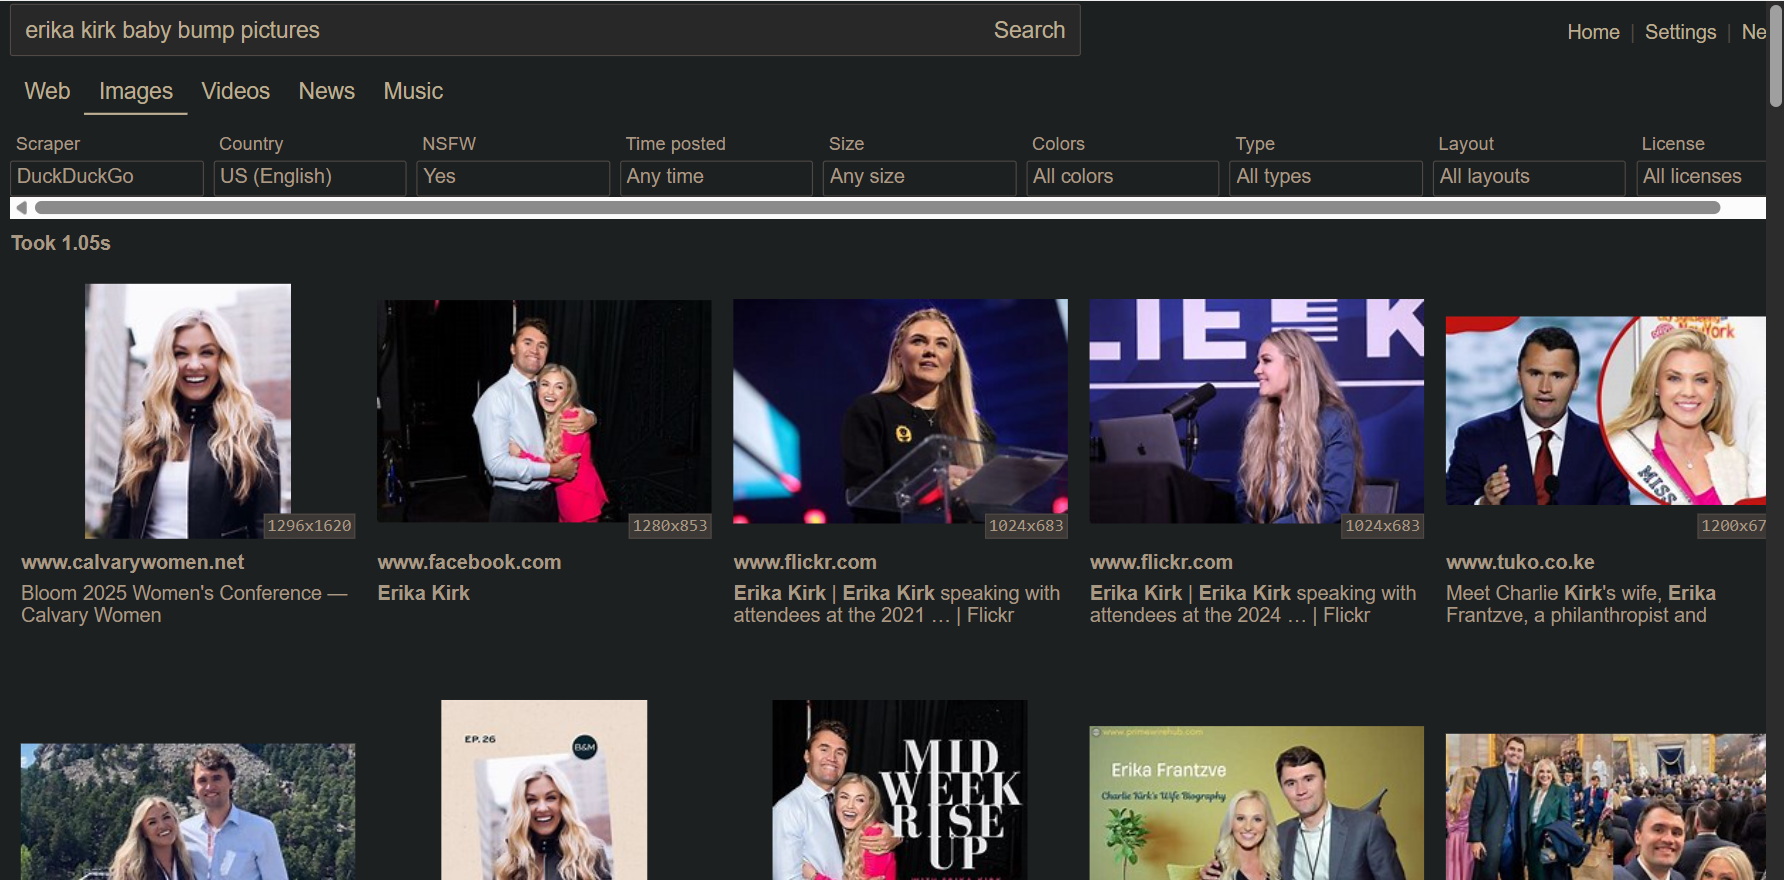Click the filter bar's left scroll arrow
This screenshot has width=1784, height=880.
(x=21, y=208)
